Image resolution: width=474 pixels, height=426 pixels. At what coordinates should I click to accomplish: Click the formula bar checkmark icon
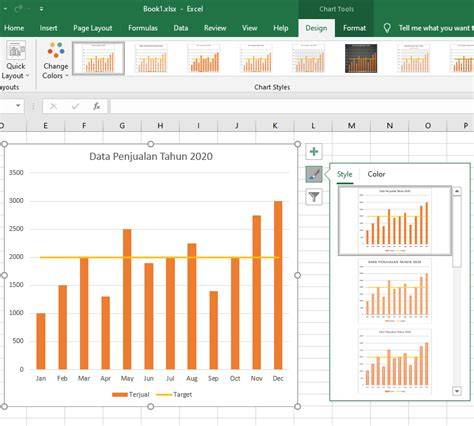click(75, 106)
